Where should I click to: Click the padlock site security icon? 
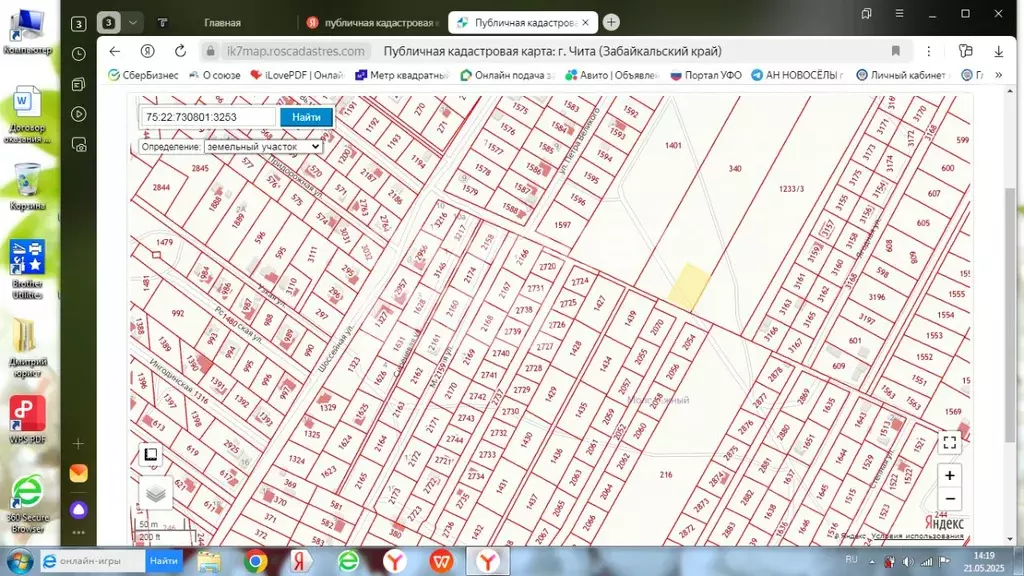click(x=210, y=51)
